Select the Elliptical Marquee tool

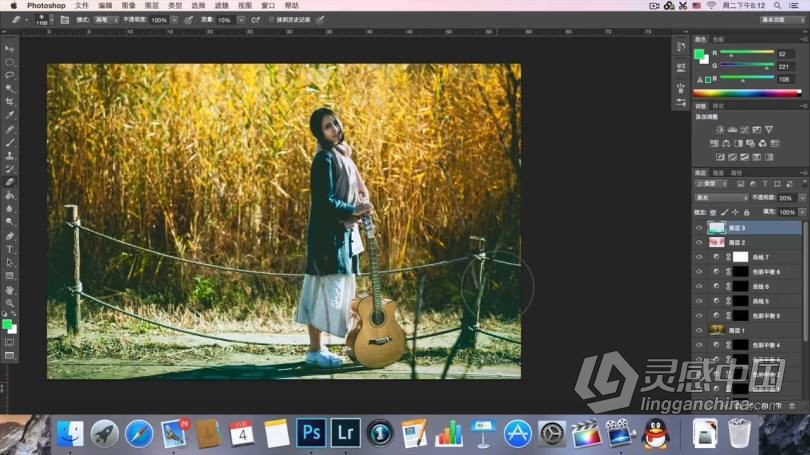click(x=10, y=62)
